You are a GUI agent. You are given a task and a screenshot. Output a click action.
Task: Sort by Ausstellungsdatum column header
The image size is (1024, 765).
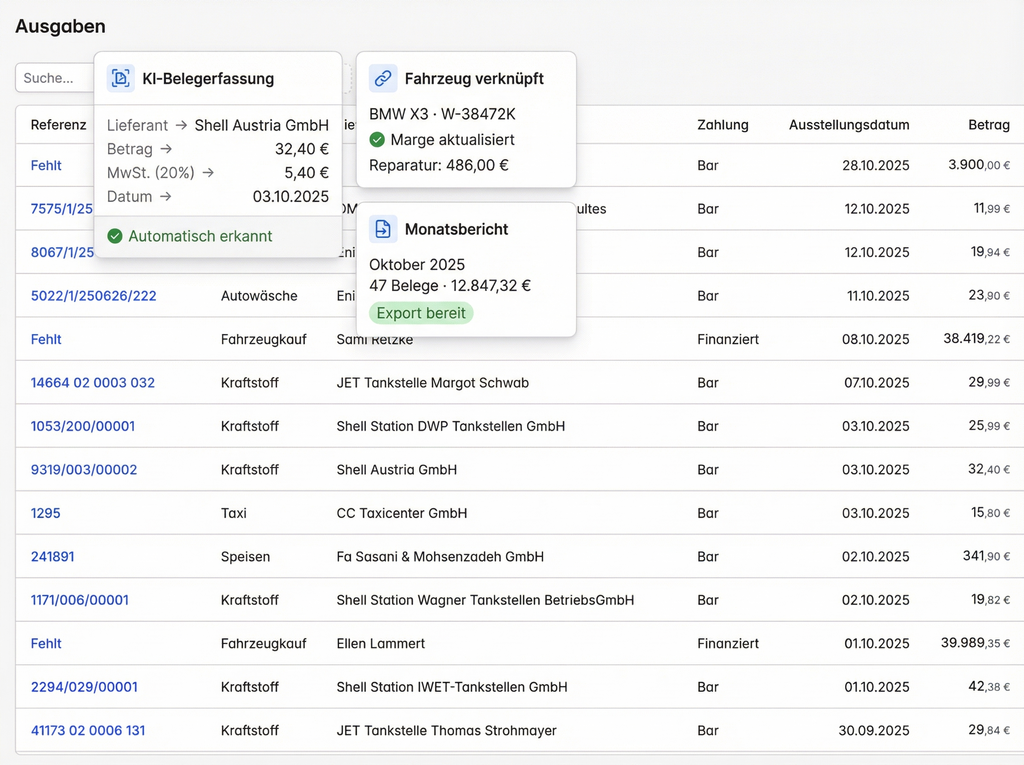point(849,125)
